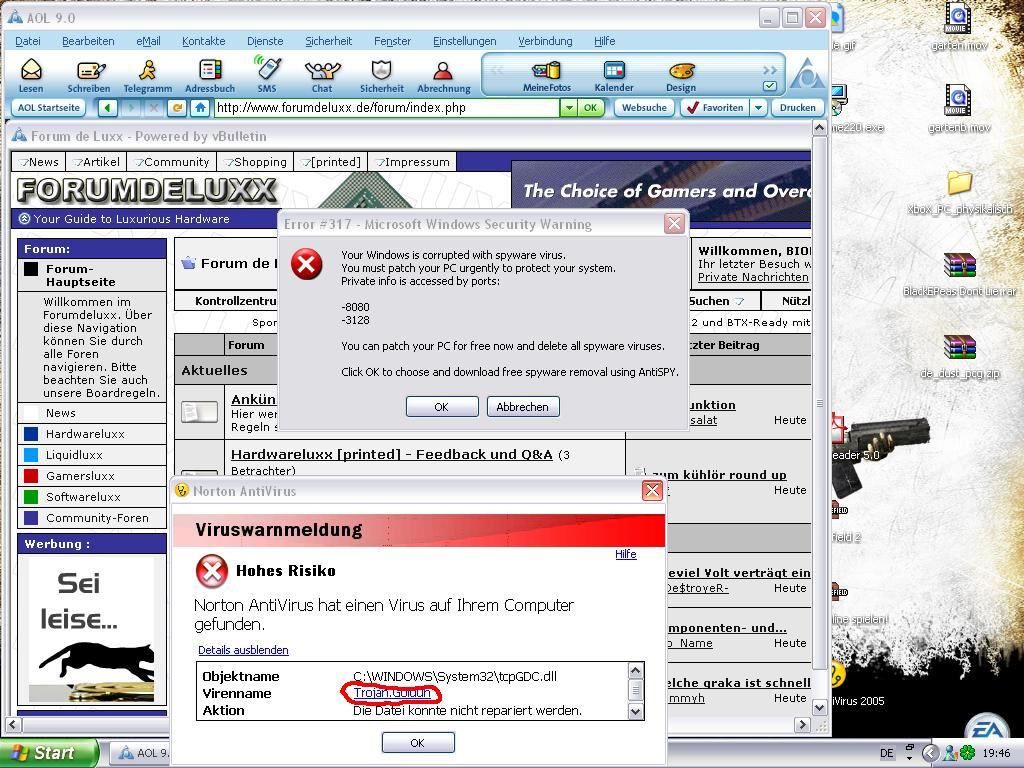Open the Suchen dropdown on forum
The height and width of the screenshot is (768, 1024).
[x=739, y=301]
